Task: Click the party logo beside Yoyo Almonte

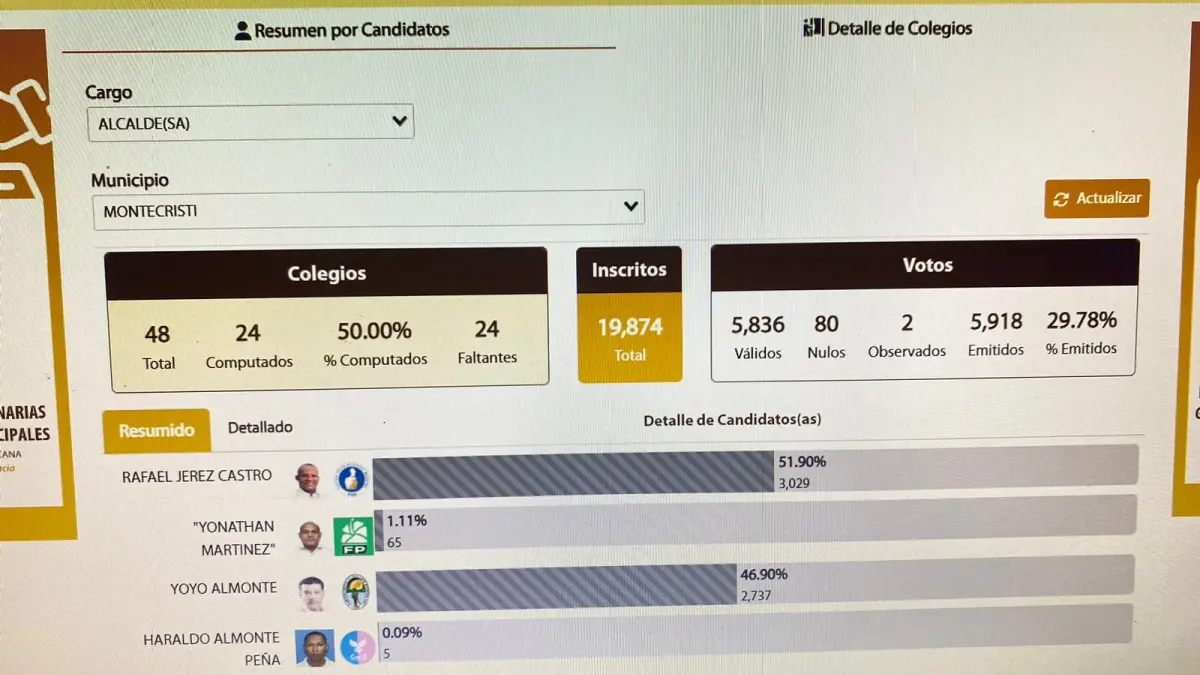Action: (355, 592)
